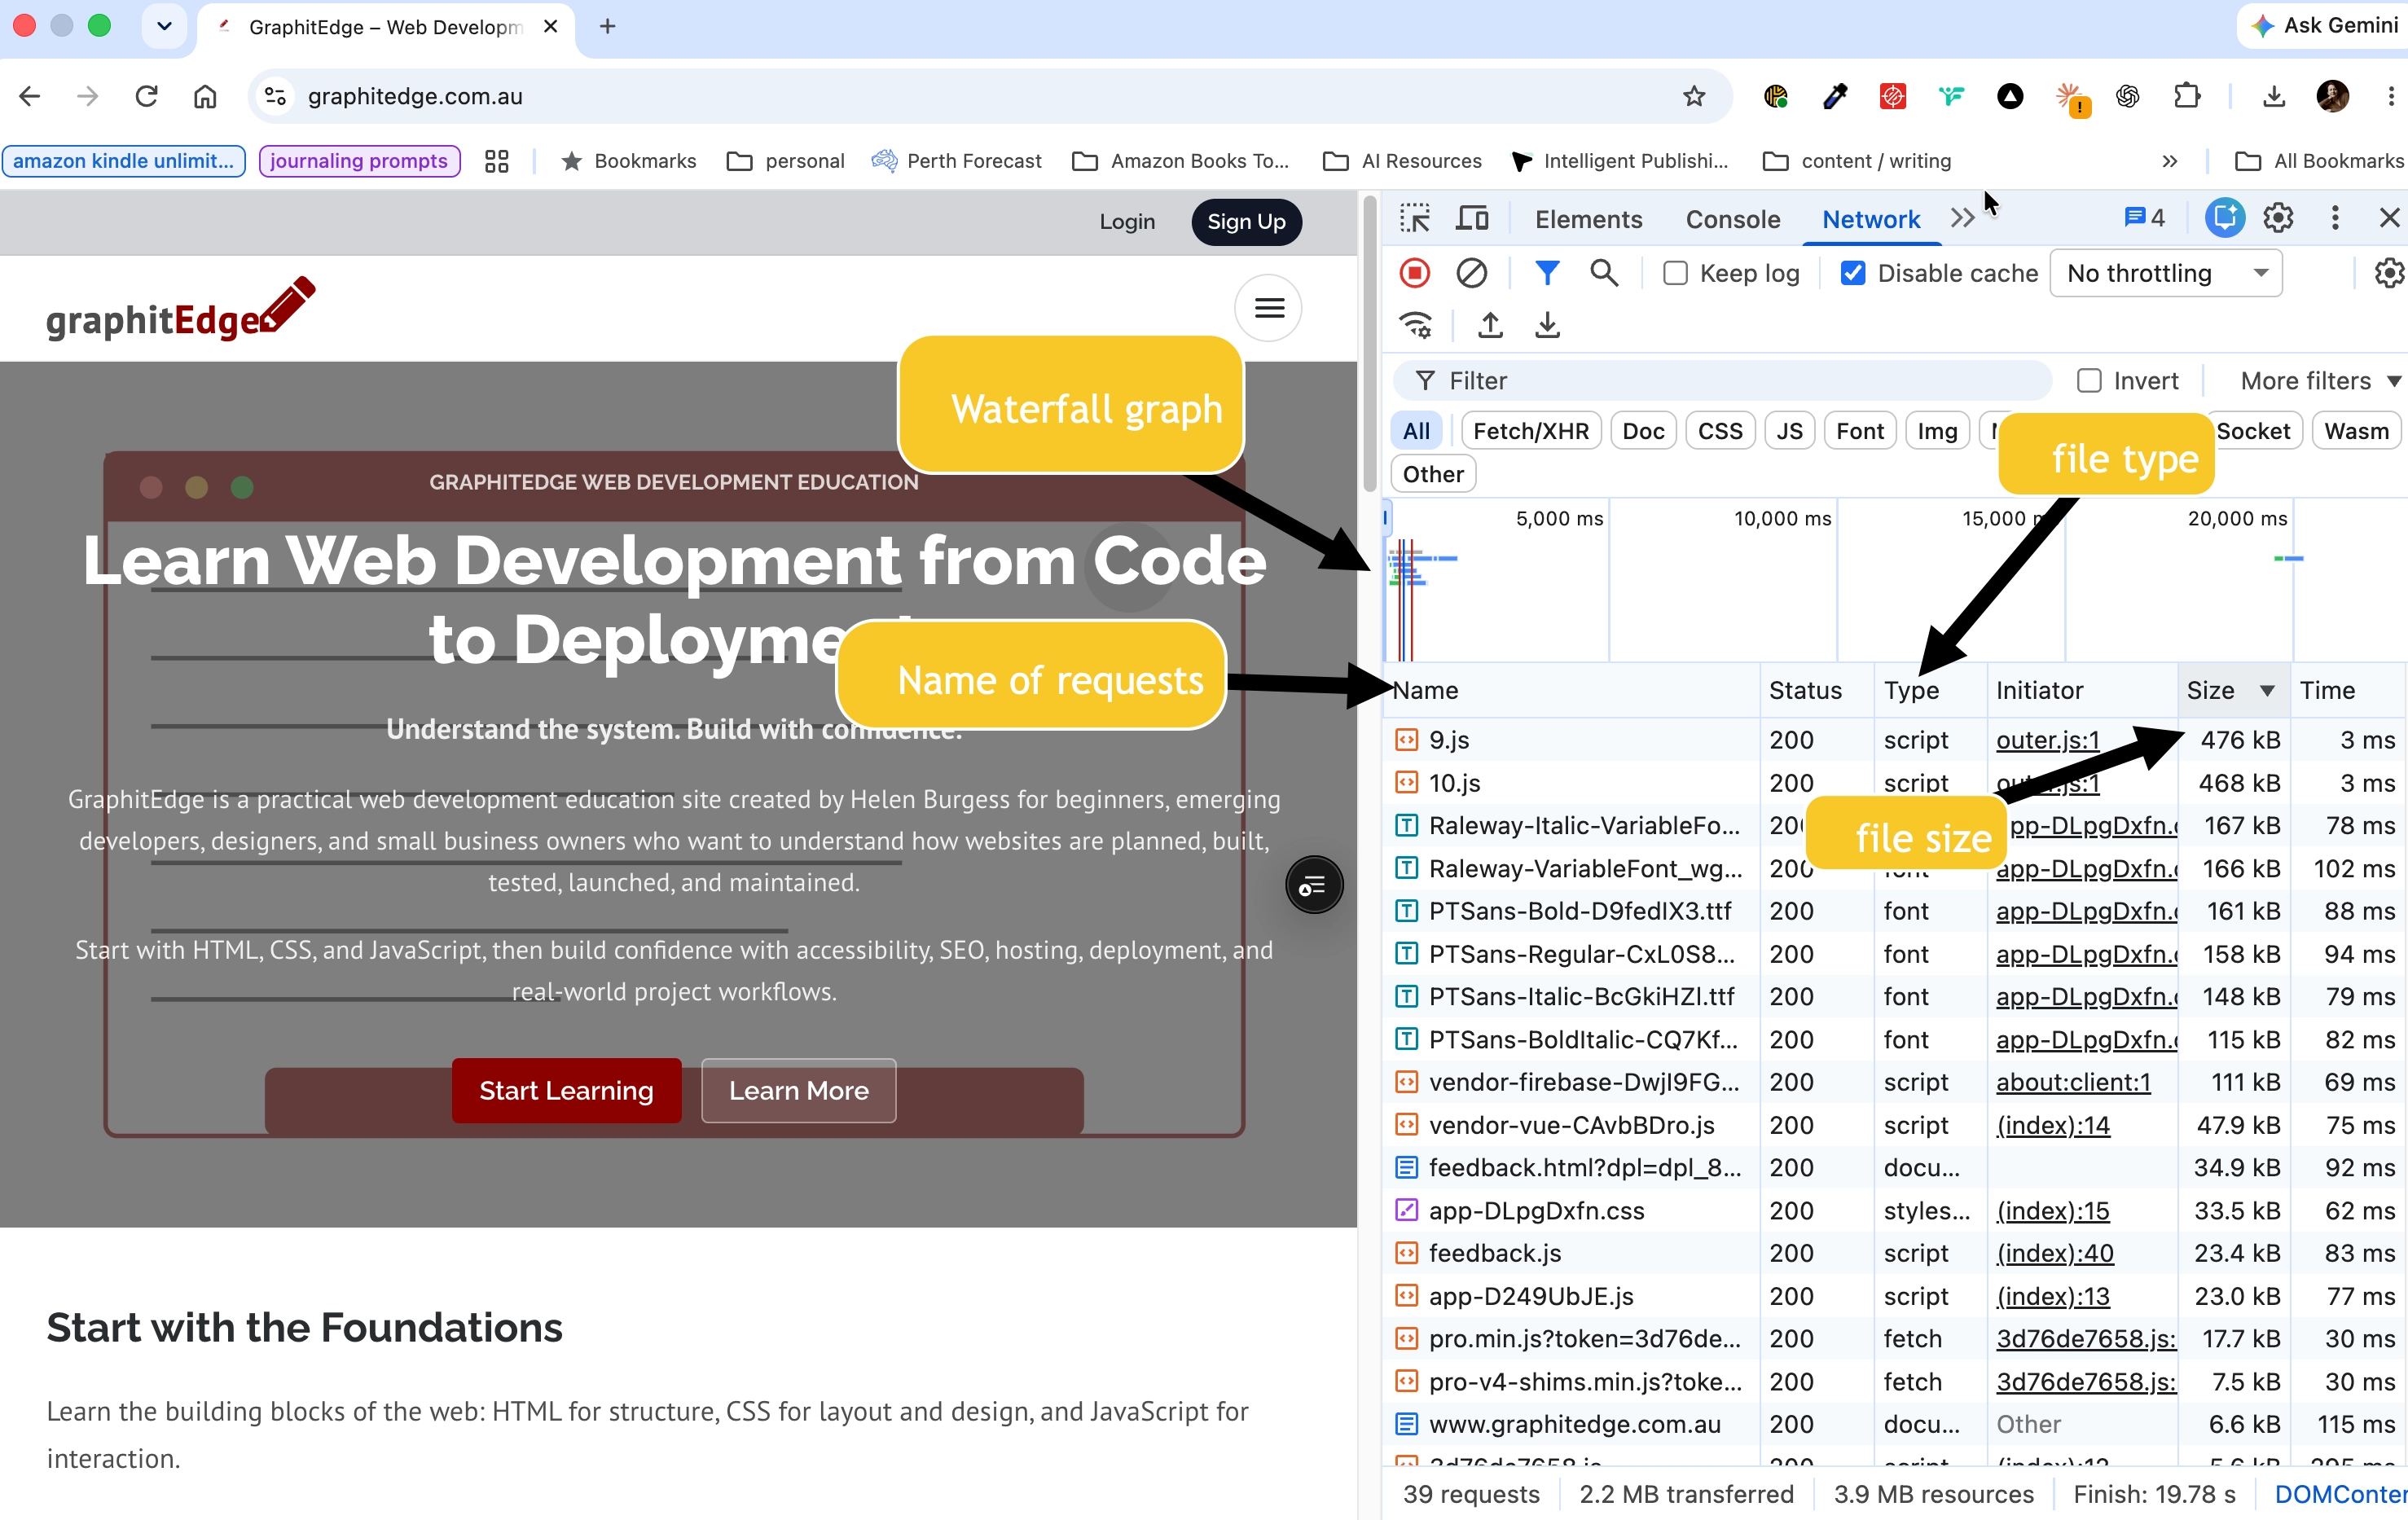Image resolution: width=2408 pixels, height=1520 pixels.
Task: Stop recording the network log
Action: pos(1414,273)
